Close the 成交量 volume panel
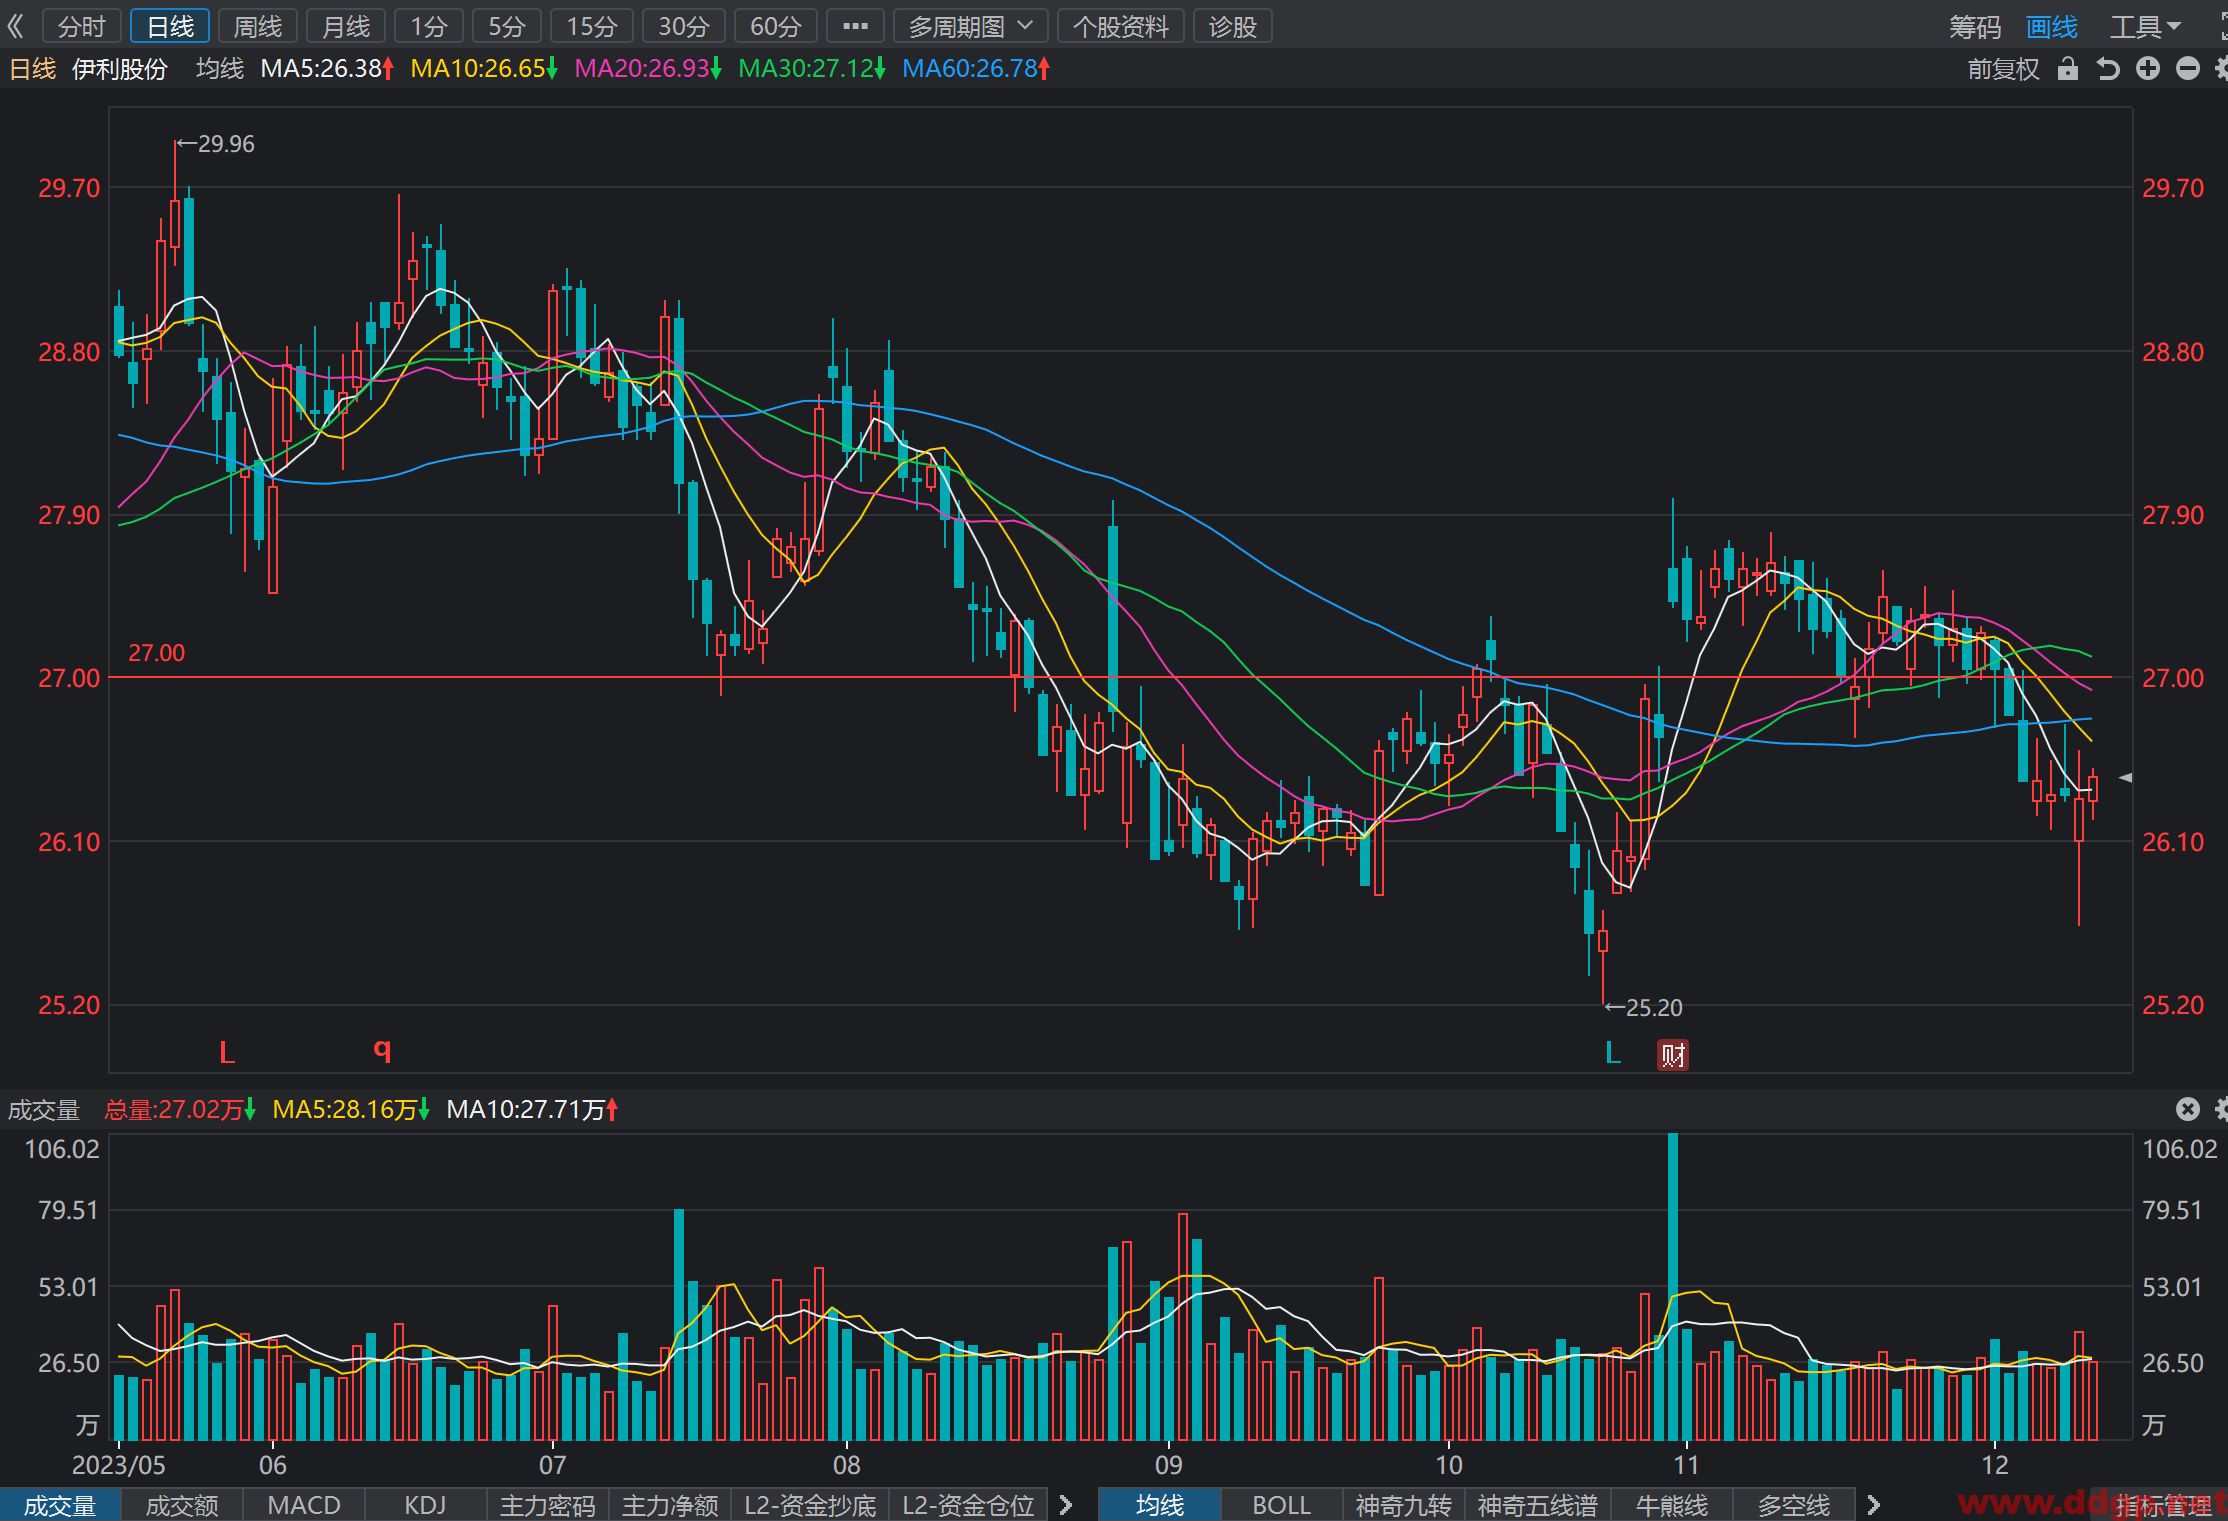Screen dimensions: 2228x1521 click(2188, 1109)
